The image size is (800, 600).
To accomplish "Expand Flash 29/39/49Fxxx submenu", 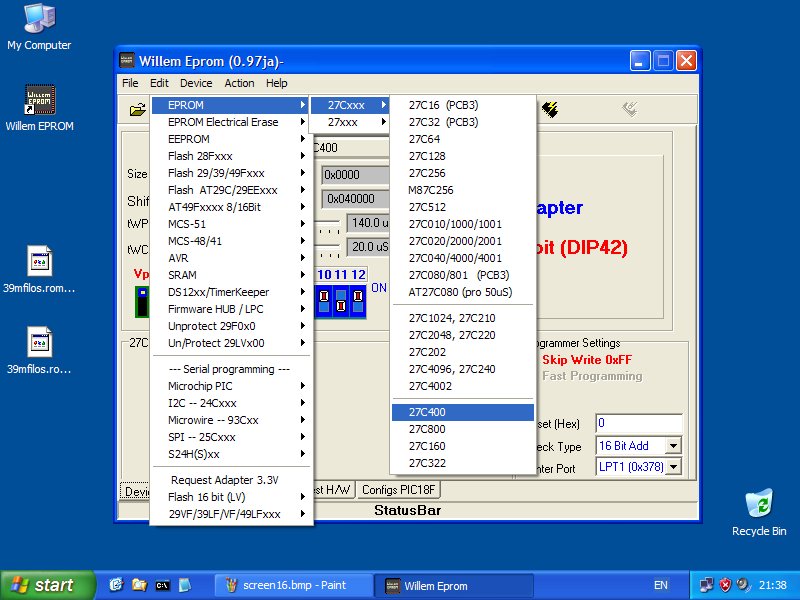I will coord(232,173).
